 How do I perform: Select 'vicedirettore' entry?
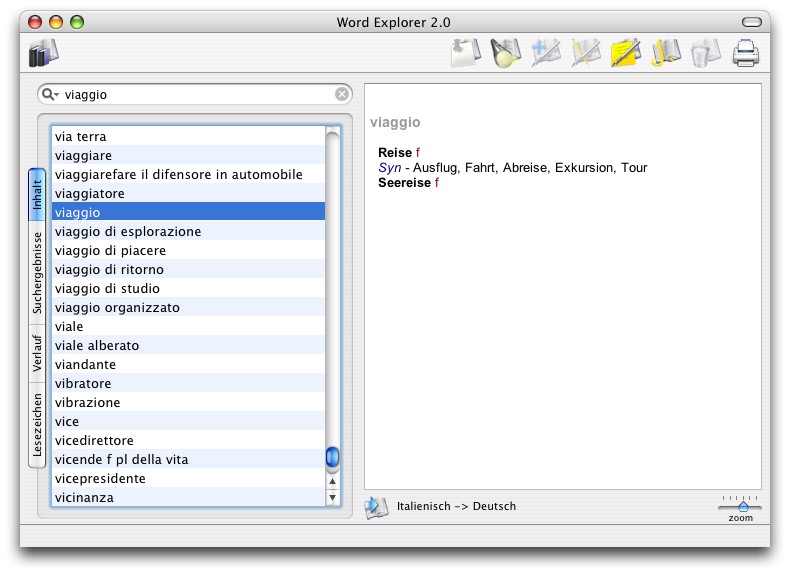tap(188, 440)
